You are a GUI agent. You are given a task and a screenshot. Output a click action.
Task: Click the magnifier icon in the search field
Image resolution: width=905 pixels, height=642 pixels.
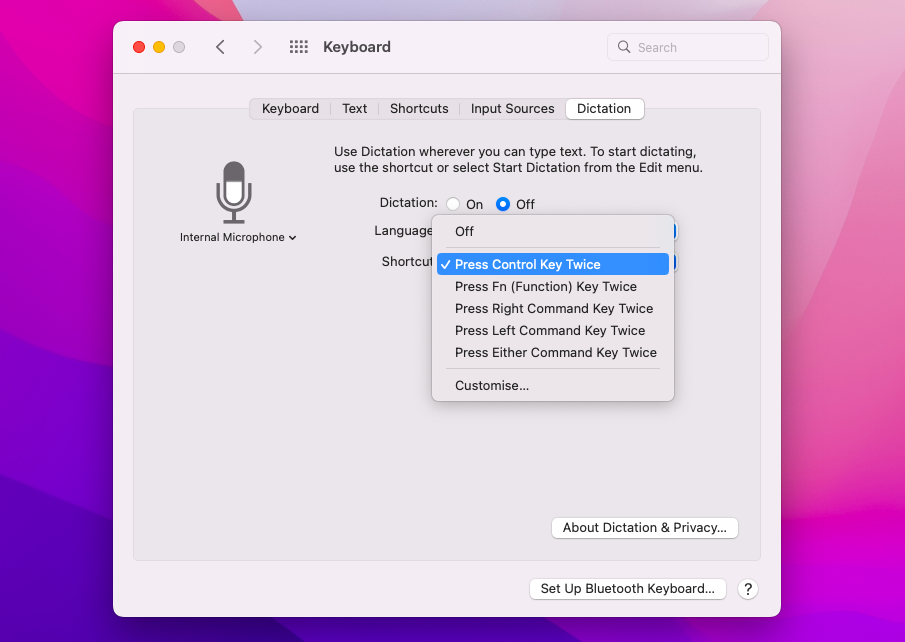[x=623, y=46]
